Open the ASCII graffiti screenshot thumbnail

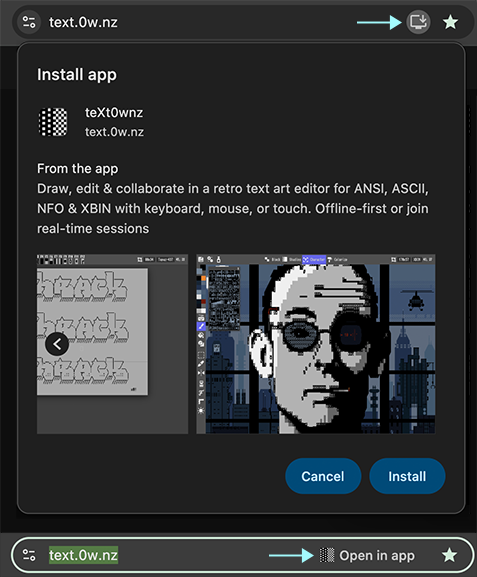point(112,344)
